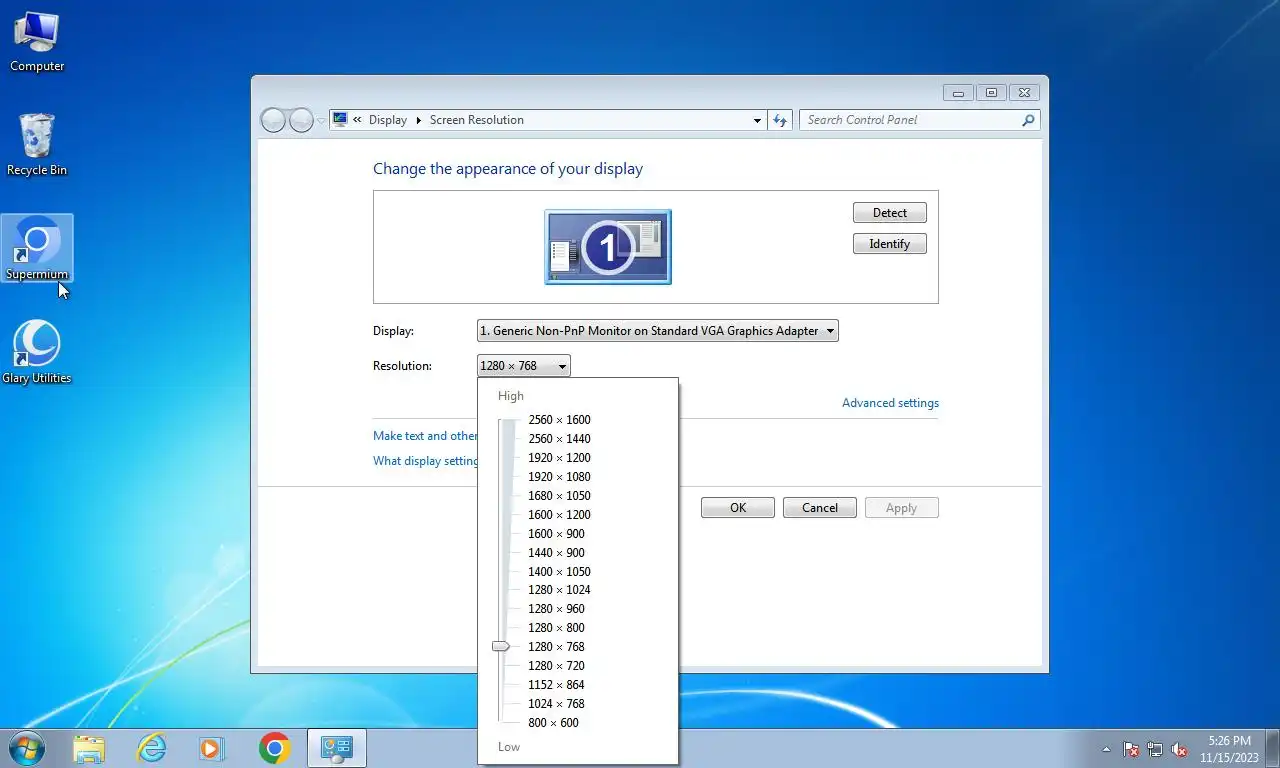Select monitor 1 thumbnail
Viewport: 1280px width, 768px height.
pyautogui.click(x=608, y=247)
